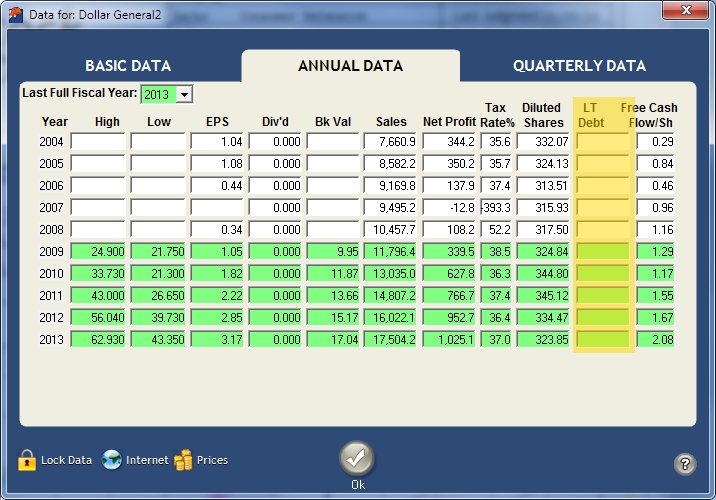Click the Lock Data padlock icon
Viewport: 716px width, 500px height.
(26, 460)
